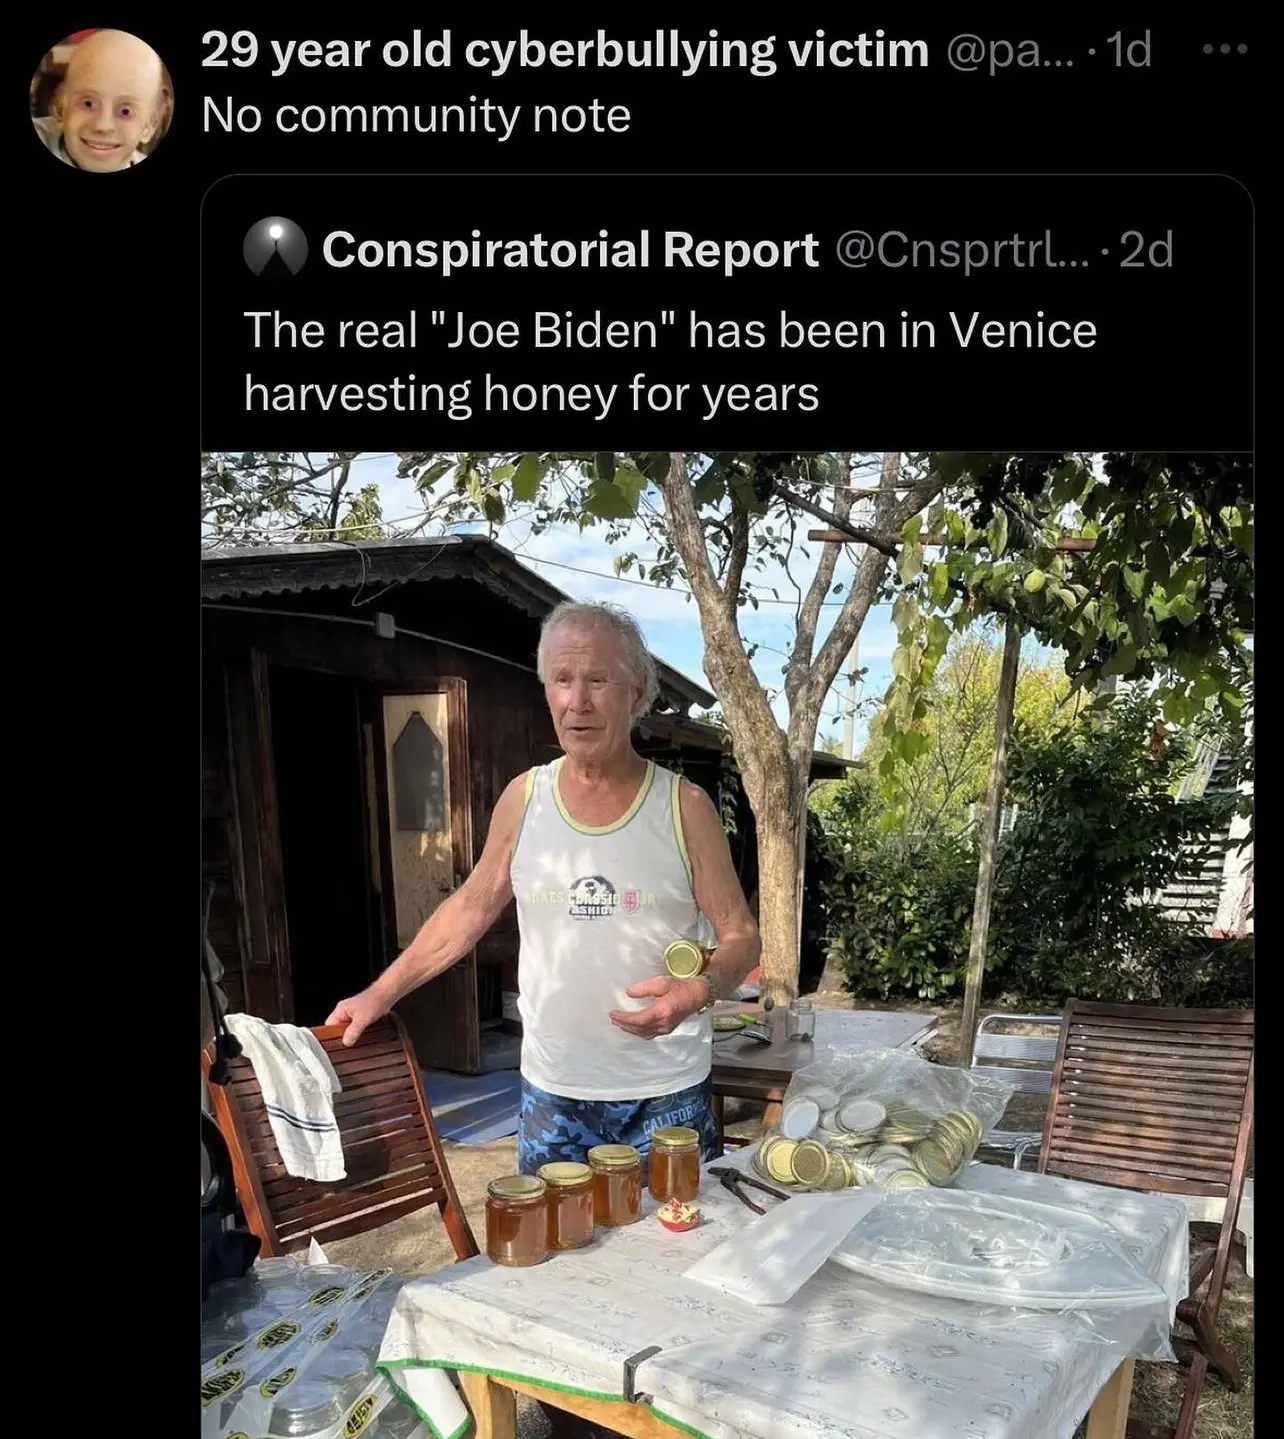Open the Conspiratorial Report account name
The width and height of the screenshot is (1284, 1439).
click(570, 249)
